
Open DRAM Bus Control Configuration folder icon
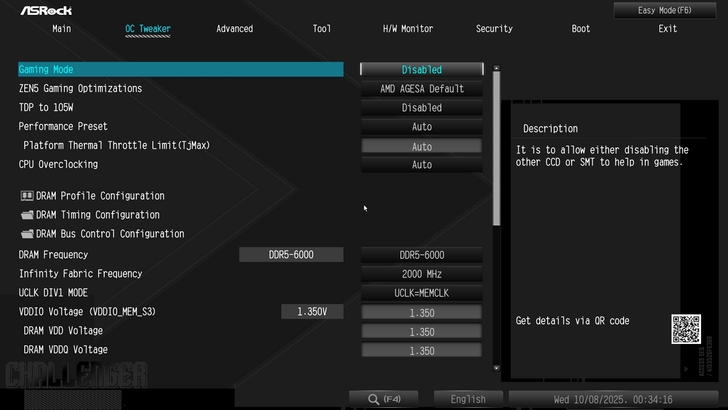tap(27, 234)
